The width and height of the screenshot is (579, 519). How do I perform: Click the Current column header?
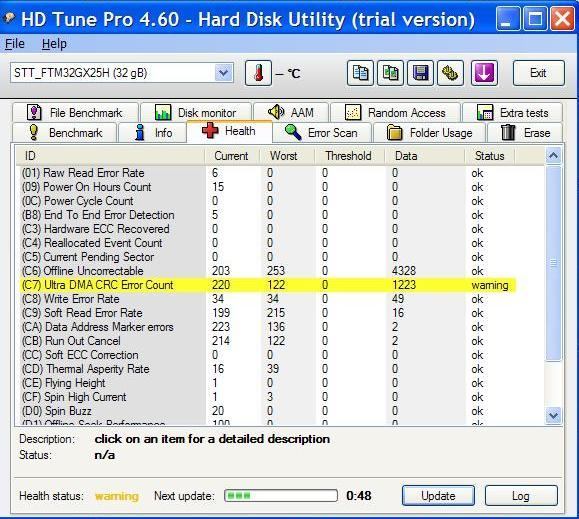point(232,156)
